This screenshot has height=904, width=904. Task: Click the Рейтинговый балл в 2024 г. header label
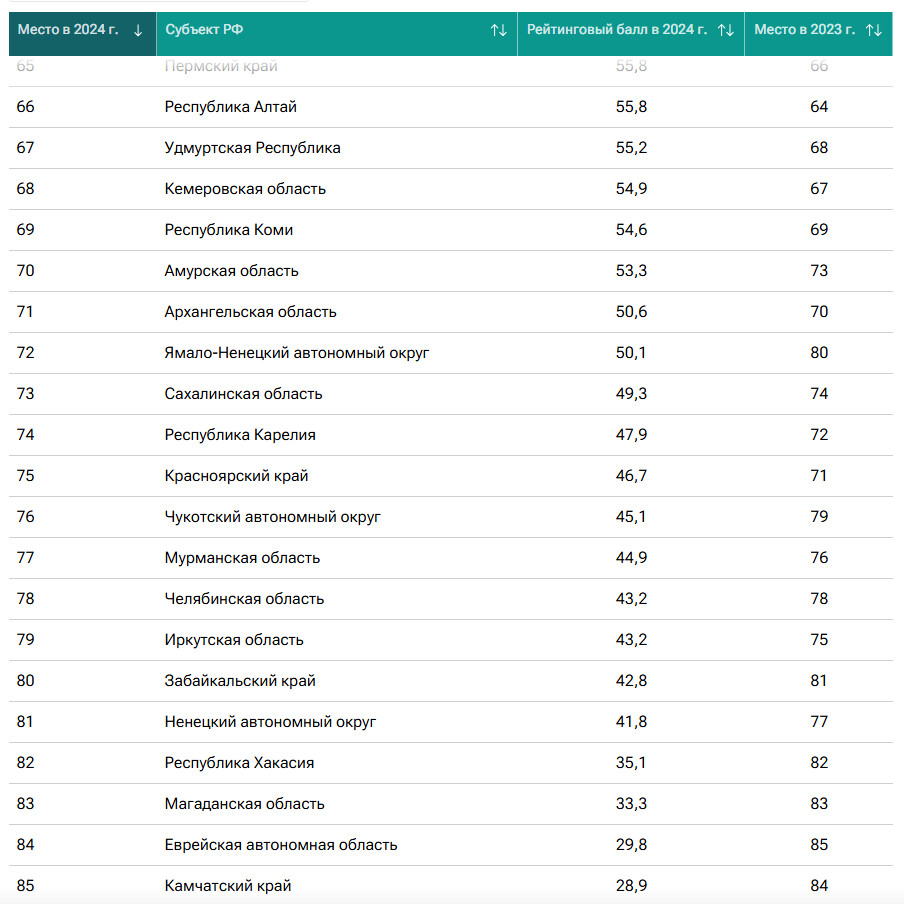coord(617,30)
